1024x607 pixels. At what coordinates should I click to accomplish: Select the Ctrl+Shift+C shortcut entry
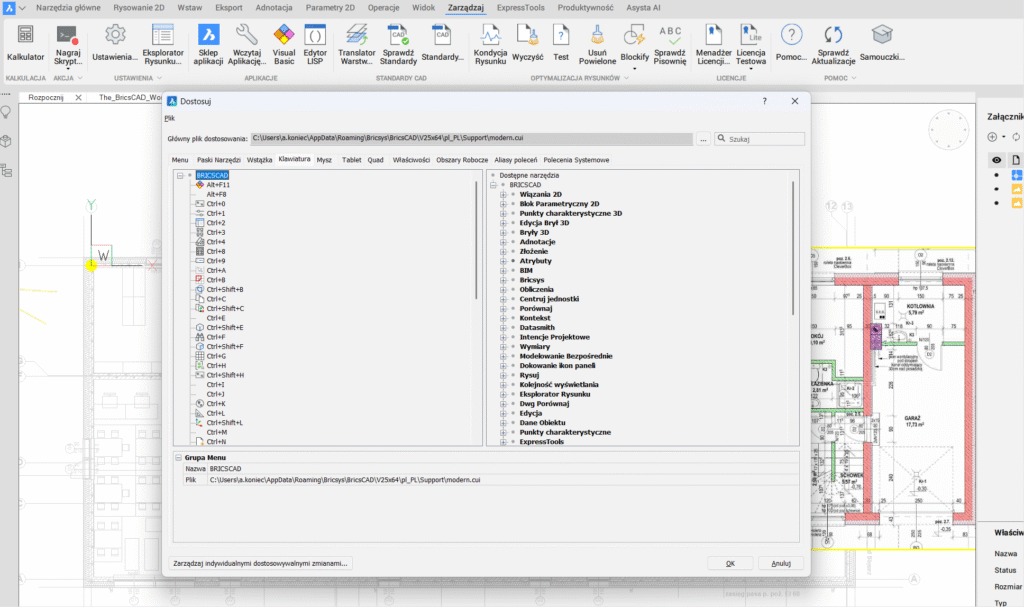pyautogui.click(x=225, y=309)
